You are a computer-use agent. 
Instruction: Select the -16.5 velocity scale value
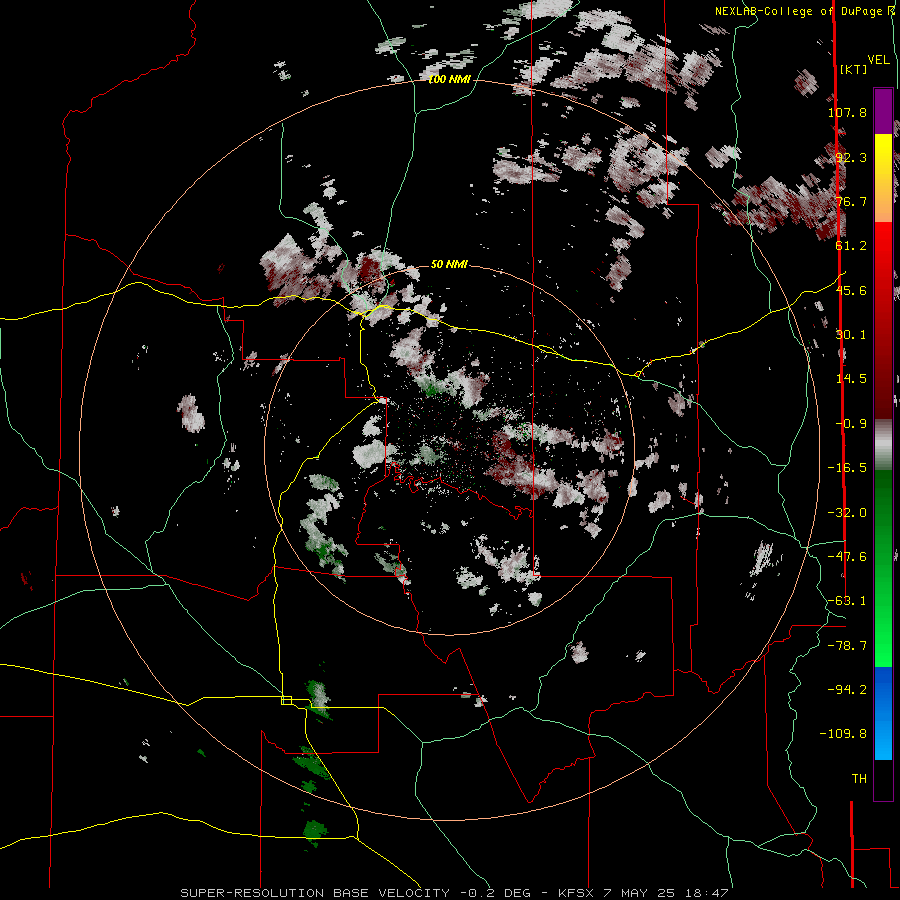847,468
